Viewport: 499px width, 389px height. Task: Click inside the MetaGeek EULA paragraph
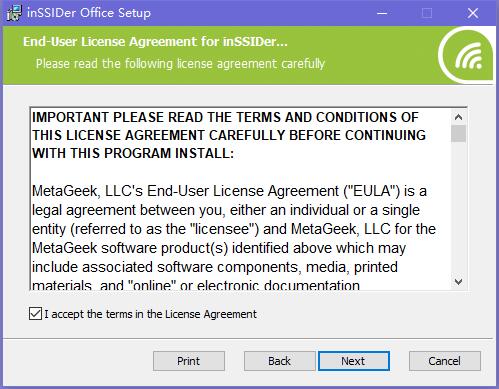click(233, 238)
